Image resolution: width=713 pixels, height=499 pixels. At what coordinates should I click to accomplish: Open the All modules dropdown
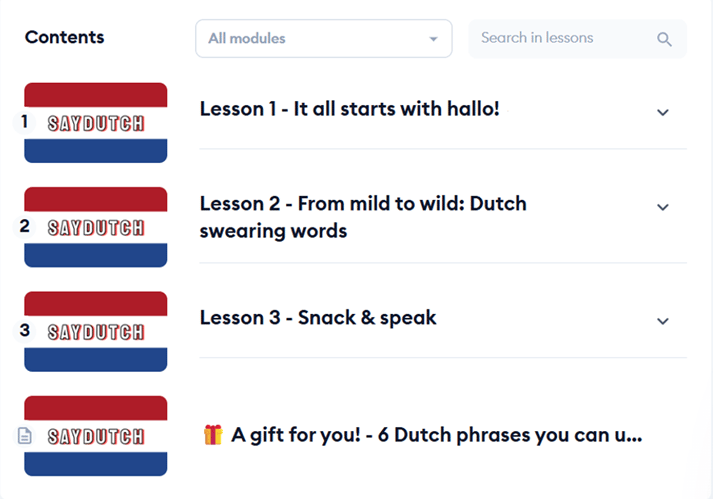coord(323,39)
